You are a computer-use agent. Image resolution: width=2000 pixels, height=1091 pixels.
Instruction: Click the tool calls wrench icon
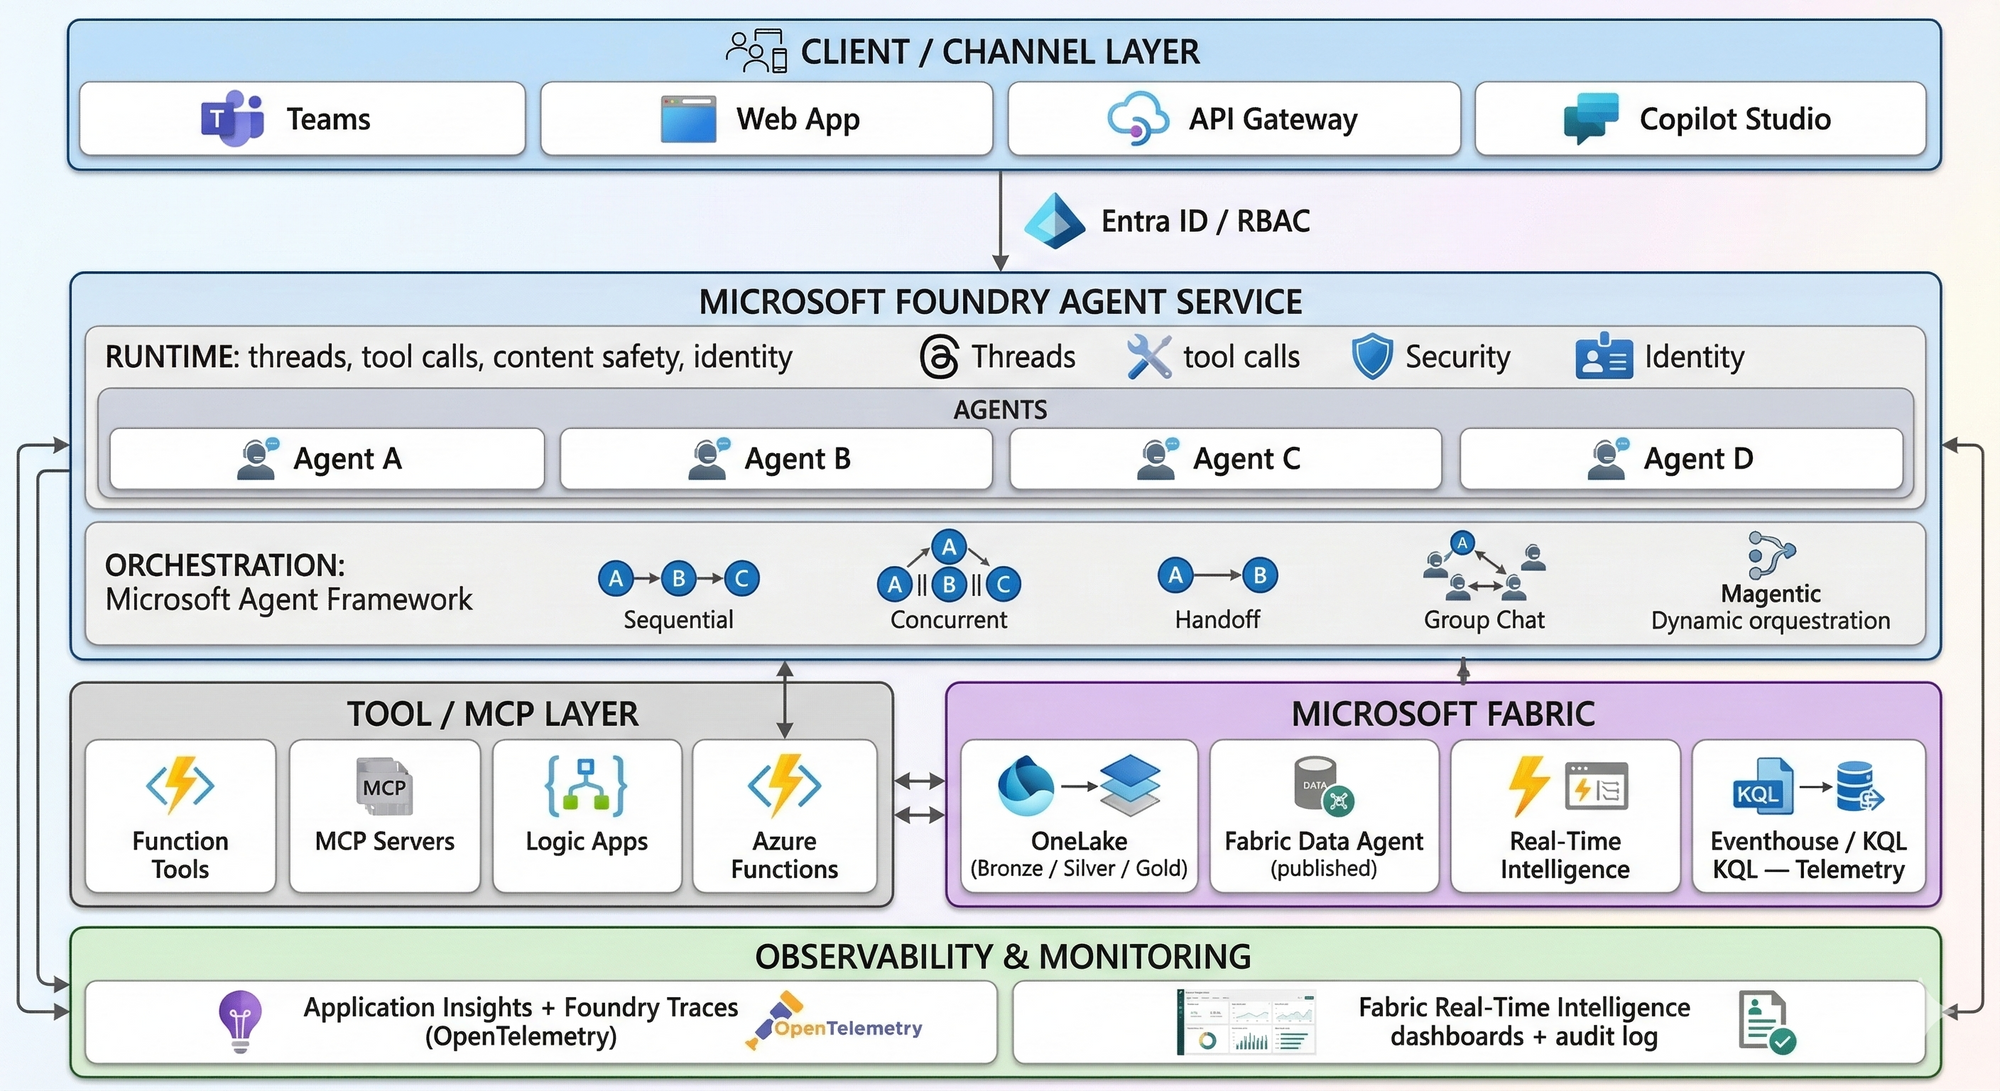[x=1148, y=357]
